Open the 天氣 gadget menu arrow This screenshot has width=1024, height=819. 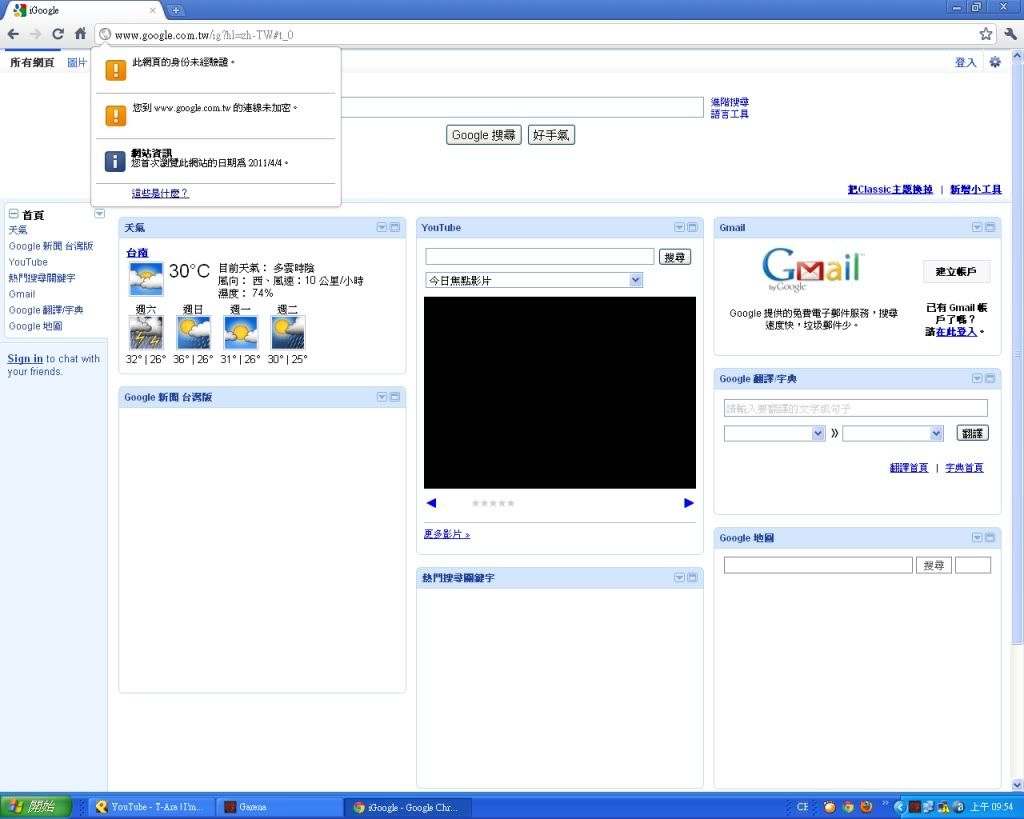pos(382,227)
